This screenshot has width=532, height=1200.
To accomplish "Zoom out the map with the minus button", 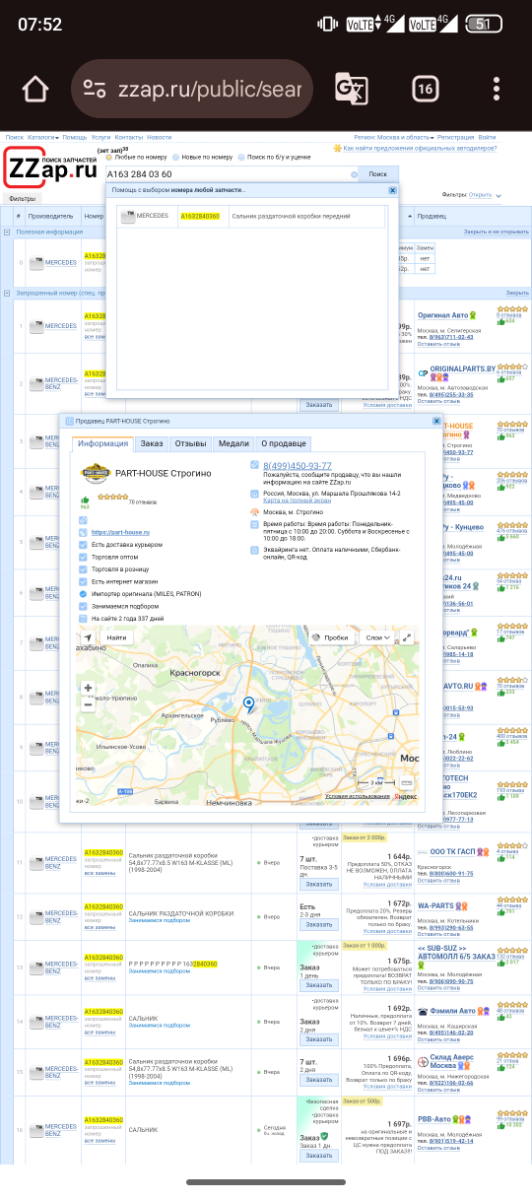I will pyautogui.click(x=88, y=704).
